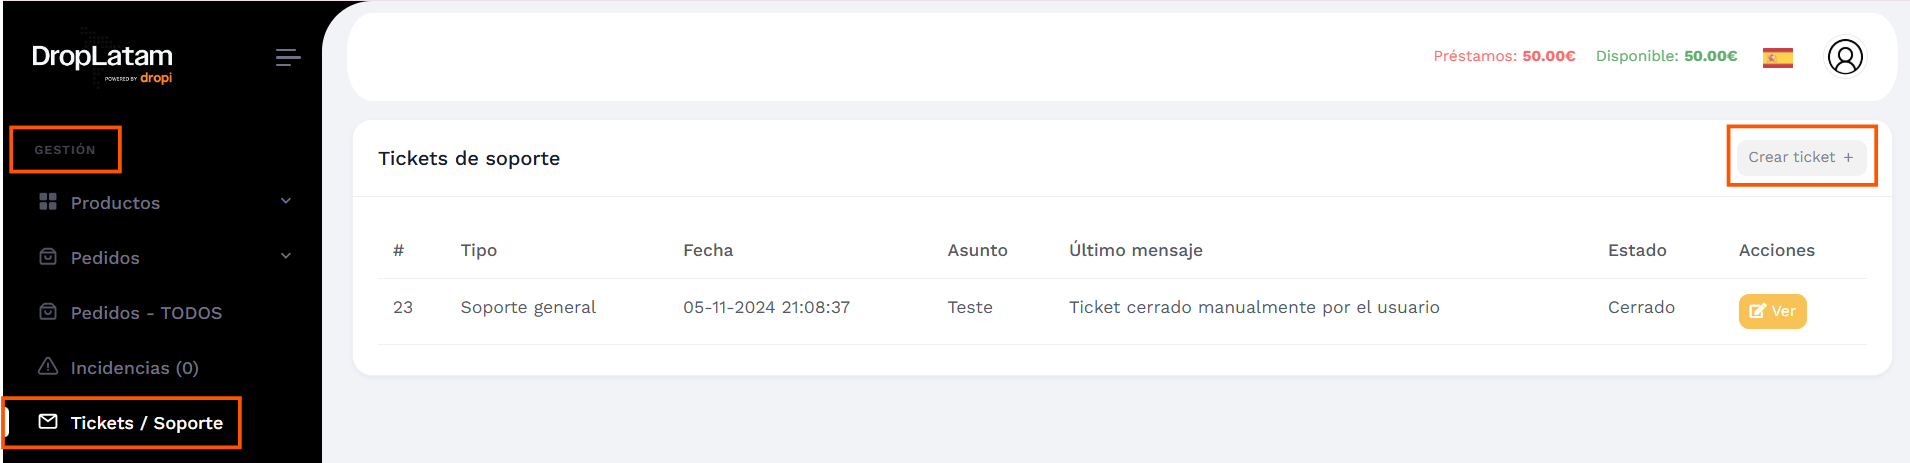This screenshot has height=463, width=1910.
Task: Click the Pedidos - TODOS bag icon
Action: click(x=48, y=312)
